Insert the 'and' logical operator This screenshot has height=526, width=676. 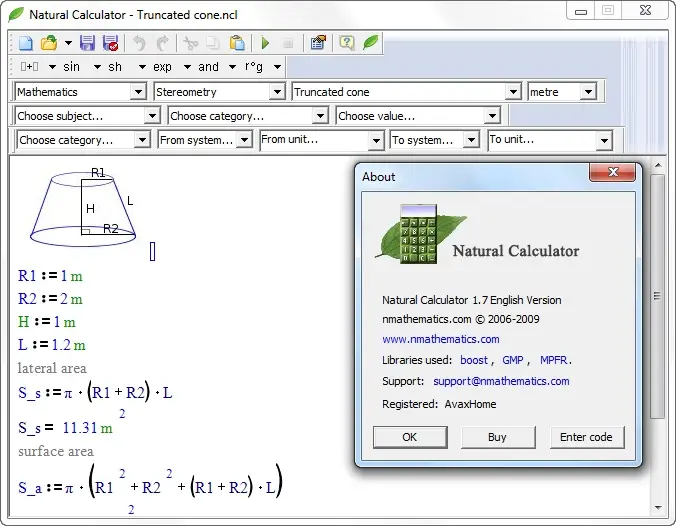[208, 67]
